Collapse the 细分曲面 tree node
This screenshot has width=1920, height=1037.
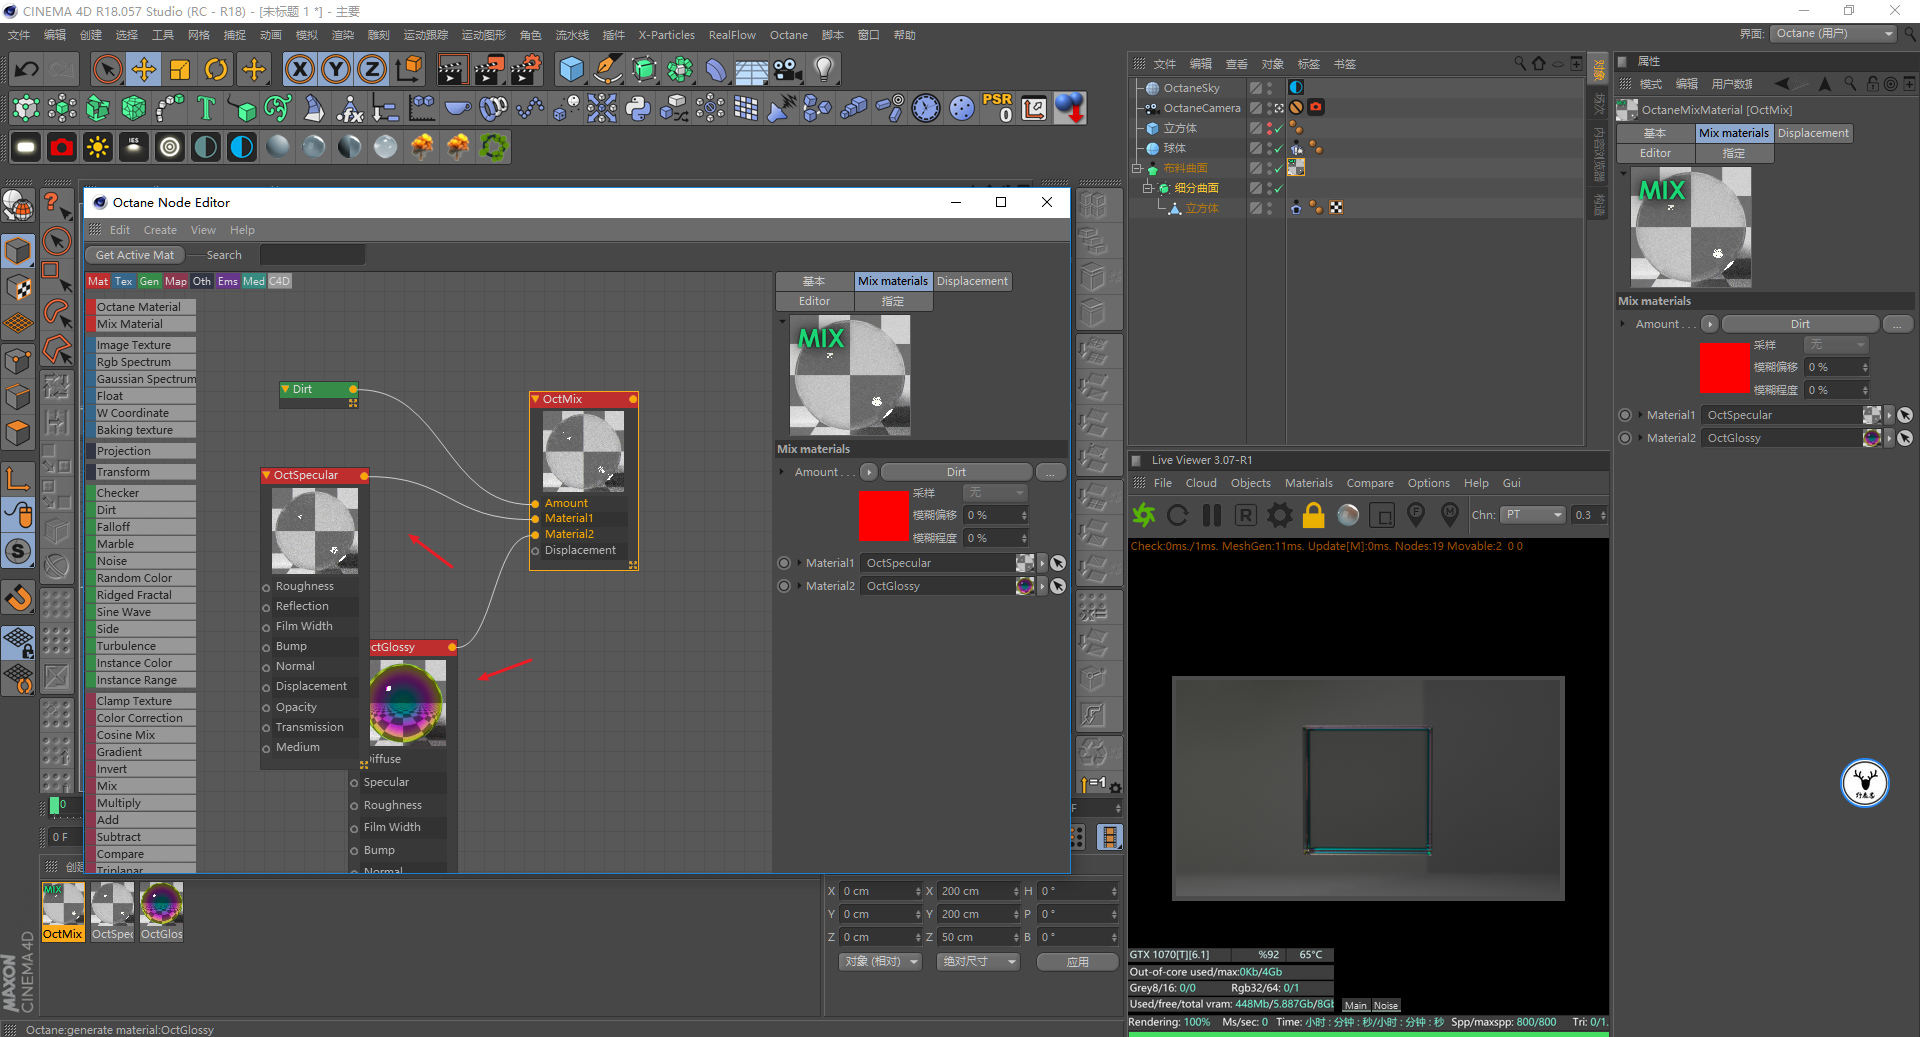tap(1148, 188)
